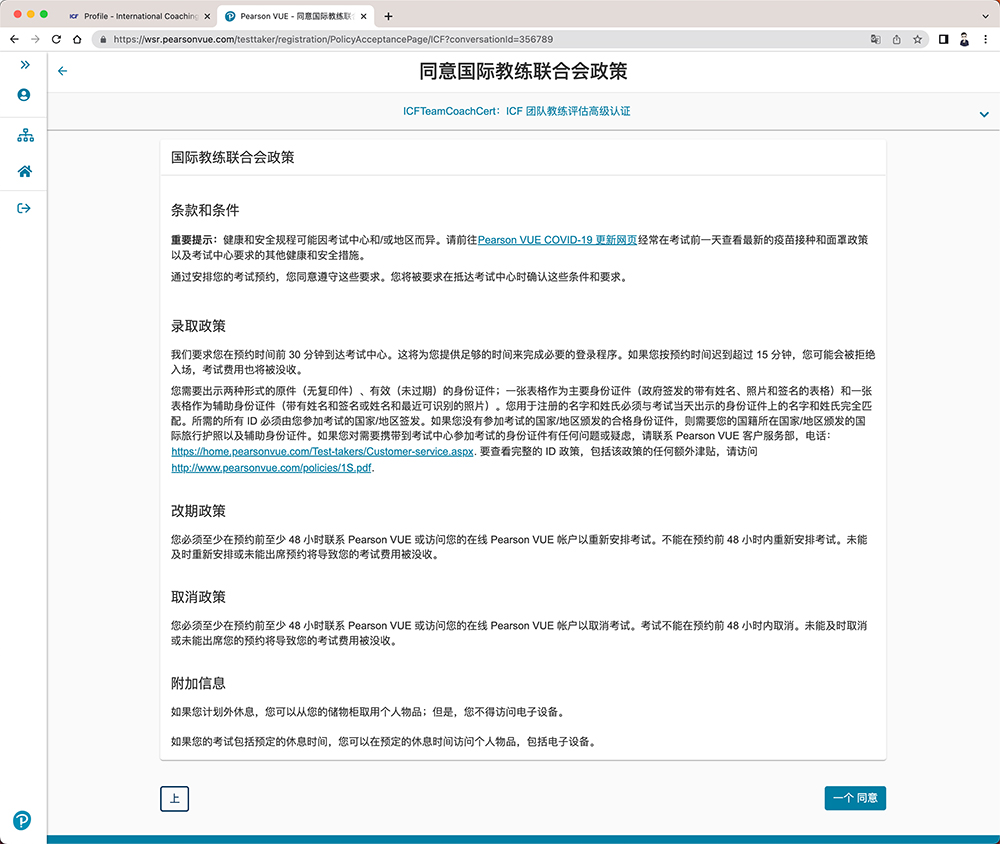Open the user profile icon in sidebar
Viewport: 1000px width, 844px height.
pyautogui.click(x=24, y=95)
